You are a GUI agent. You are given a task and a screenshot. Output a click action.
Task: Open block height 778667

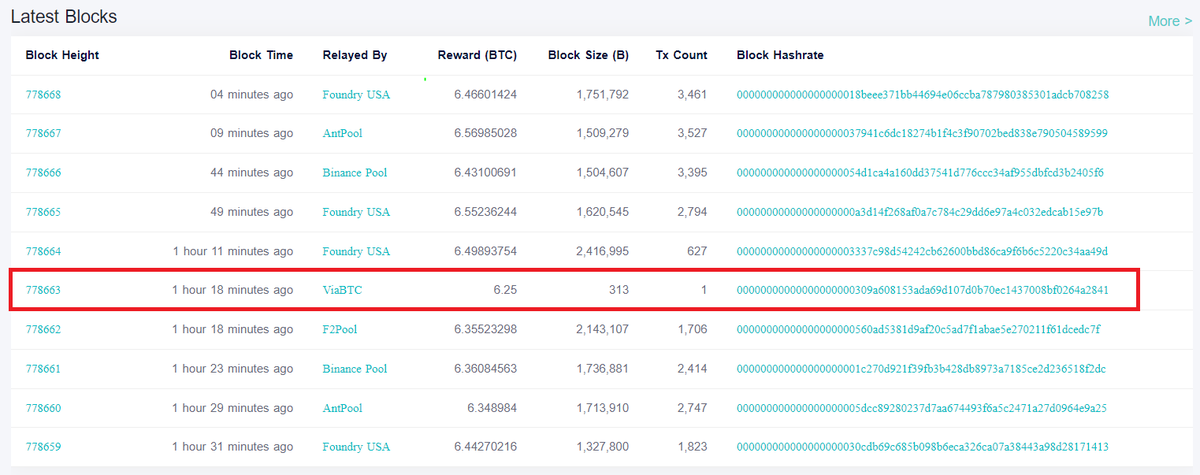[x=43, y=134]
